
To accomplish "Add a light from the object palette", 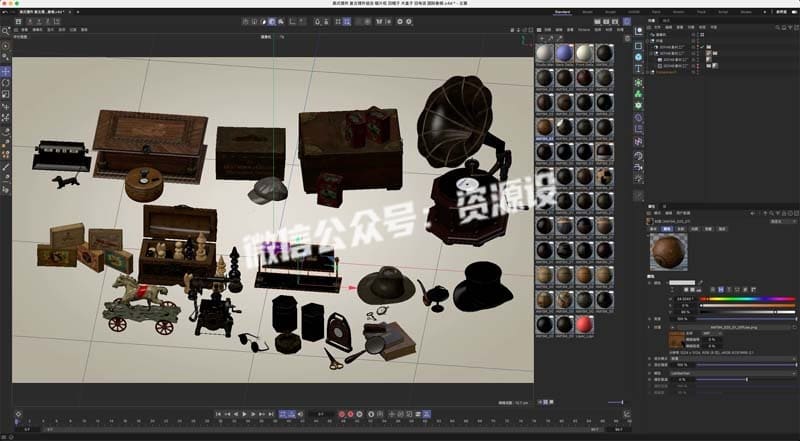I will pyautogui.click(x=638, y=179).
